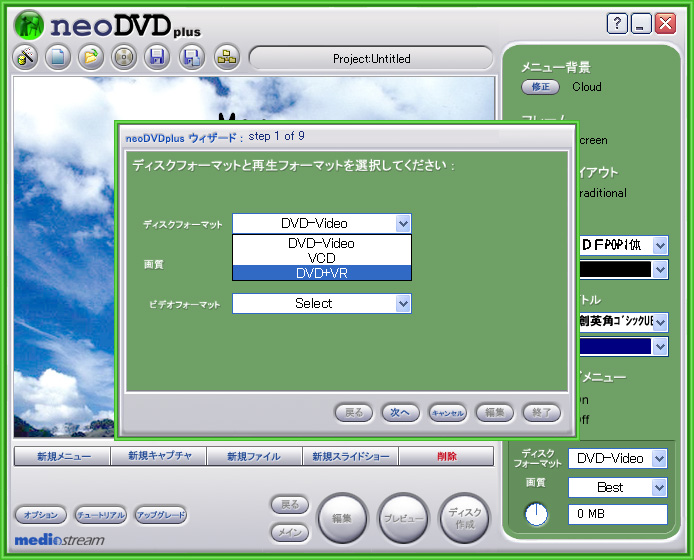694x560 pixels.
Task: Click the アップグレード upgrade button
Action: [x=161, y=515]
